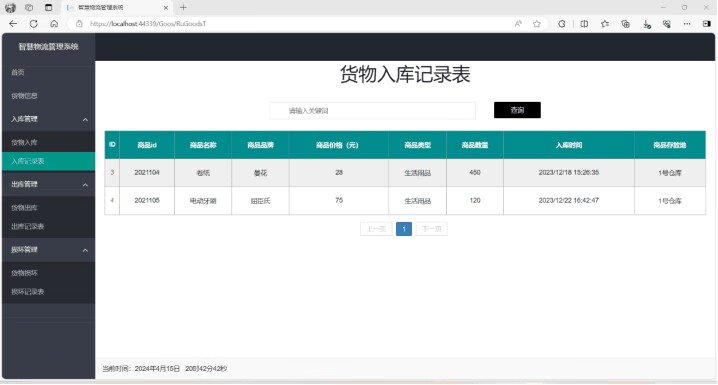Screen dimensions: 718x385
Task: Toggle the Edge sidebar icon
Action: click(707, 24)
